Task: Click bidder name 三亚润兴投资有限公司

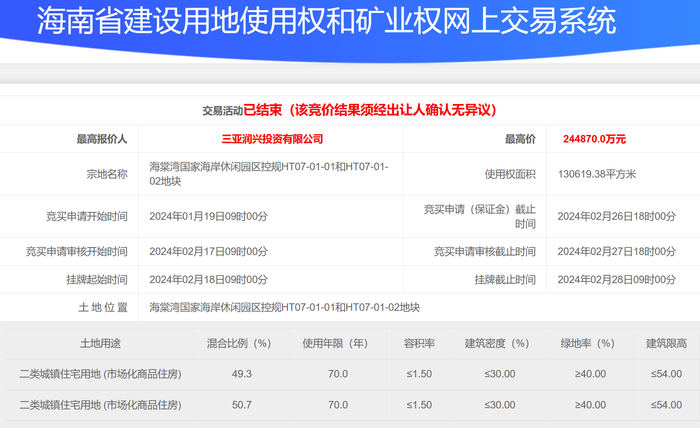Action: tap(272, 139)
